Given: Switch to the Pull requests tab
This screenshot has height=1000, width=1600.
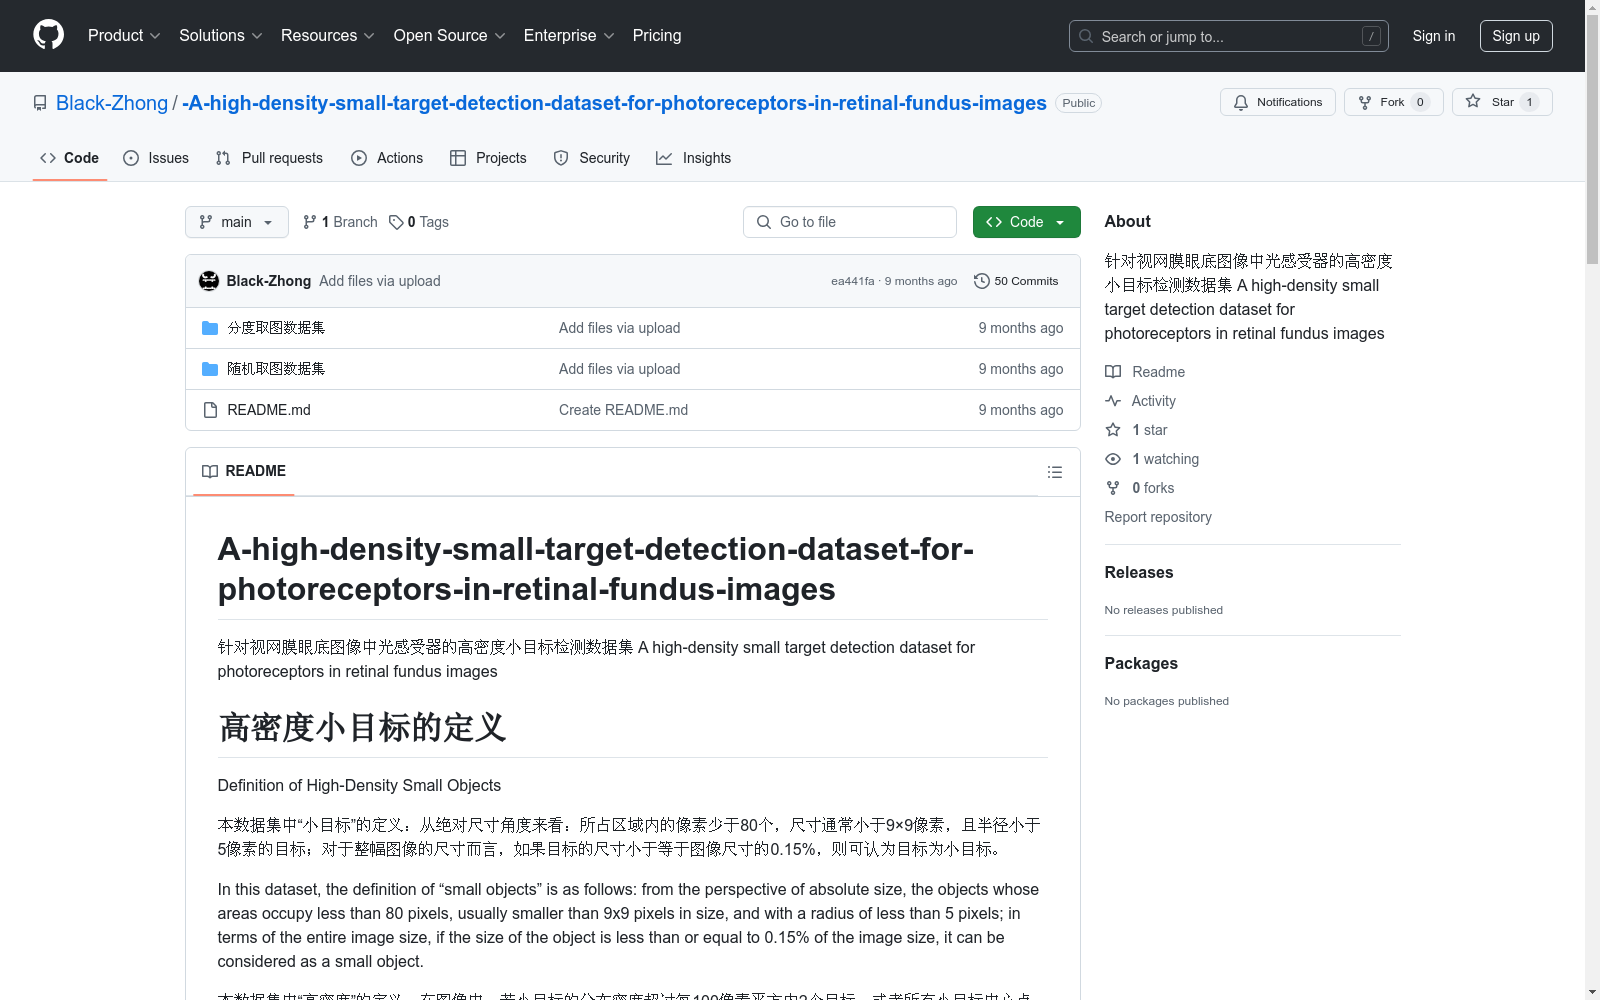Looking at the screenshot, I should pos(269,158).
